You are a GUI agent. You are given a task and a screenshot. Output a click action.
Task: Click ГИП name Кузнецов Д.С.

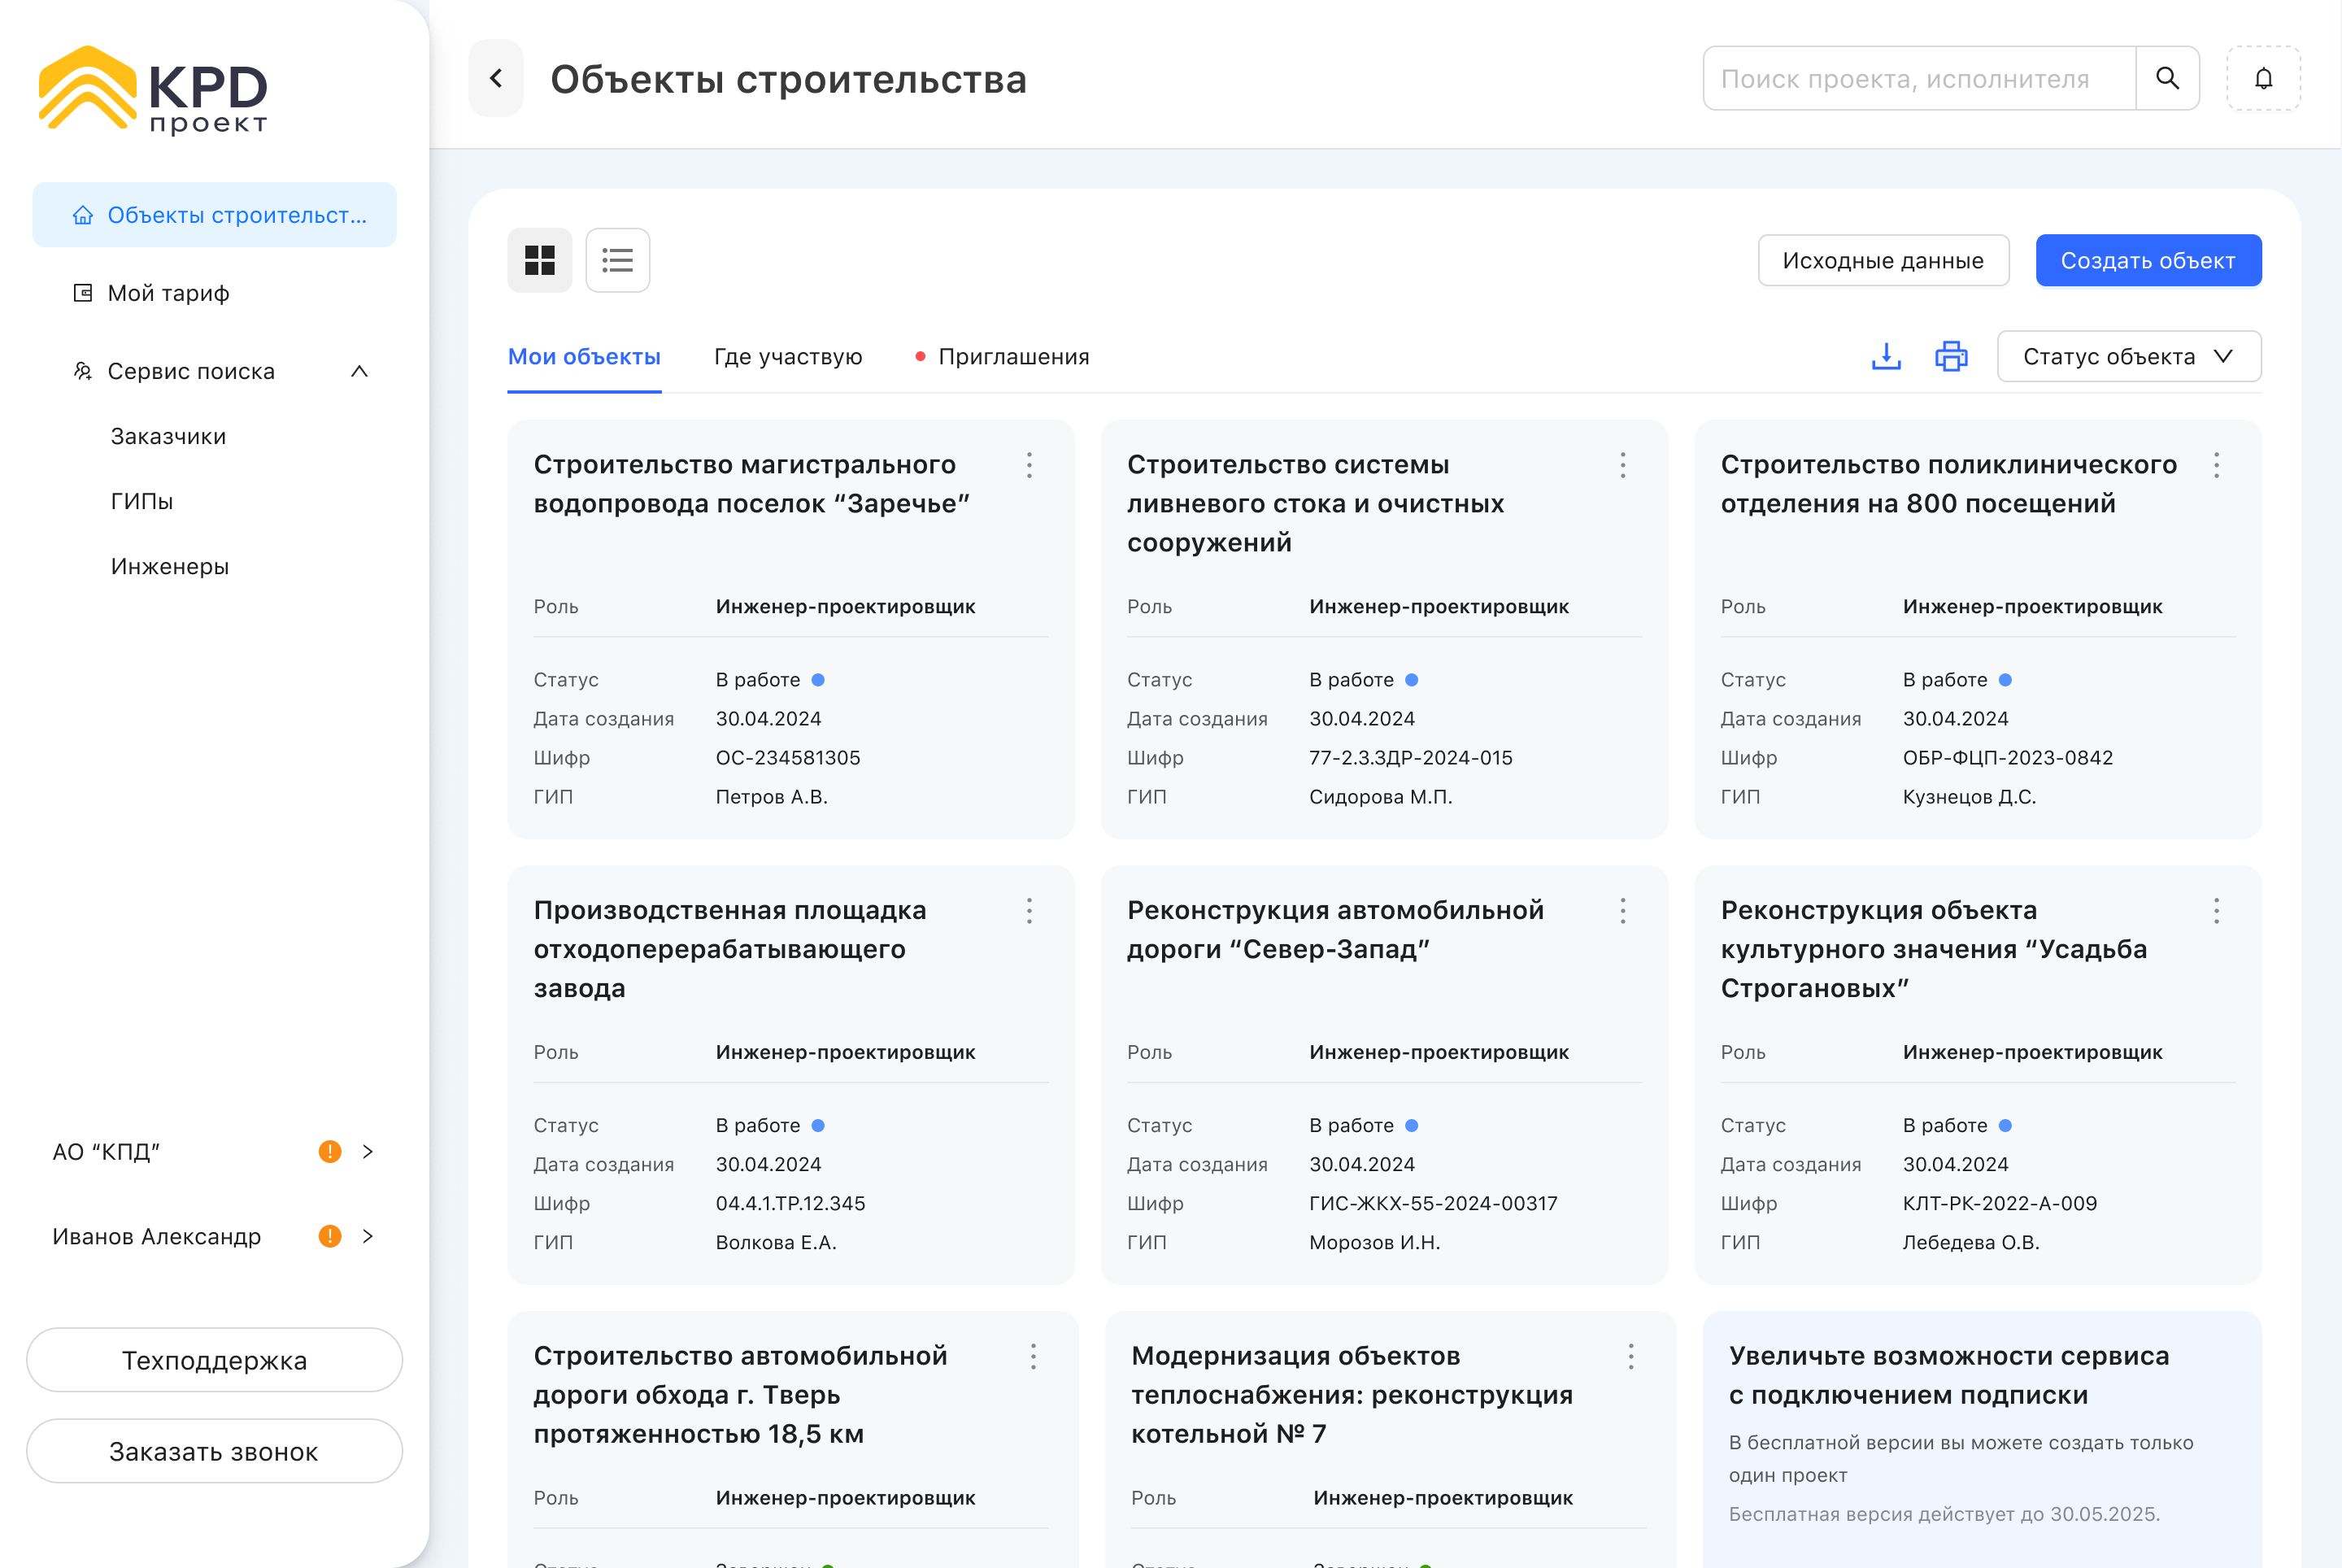1969,797
